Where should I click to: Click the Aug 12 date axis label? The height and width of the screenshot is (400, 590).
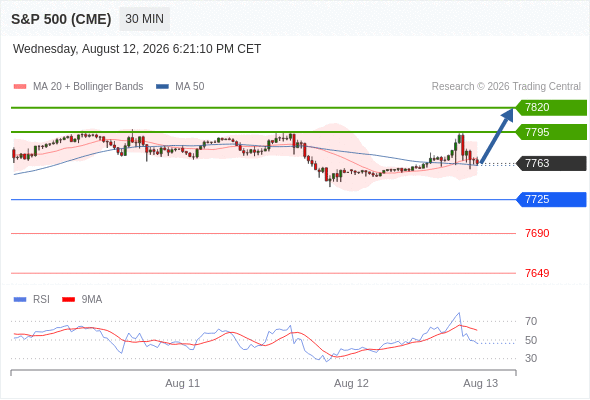(x=351, y=383)
